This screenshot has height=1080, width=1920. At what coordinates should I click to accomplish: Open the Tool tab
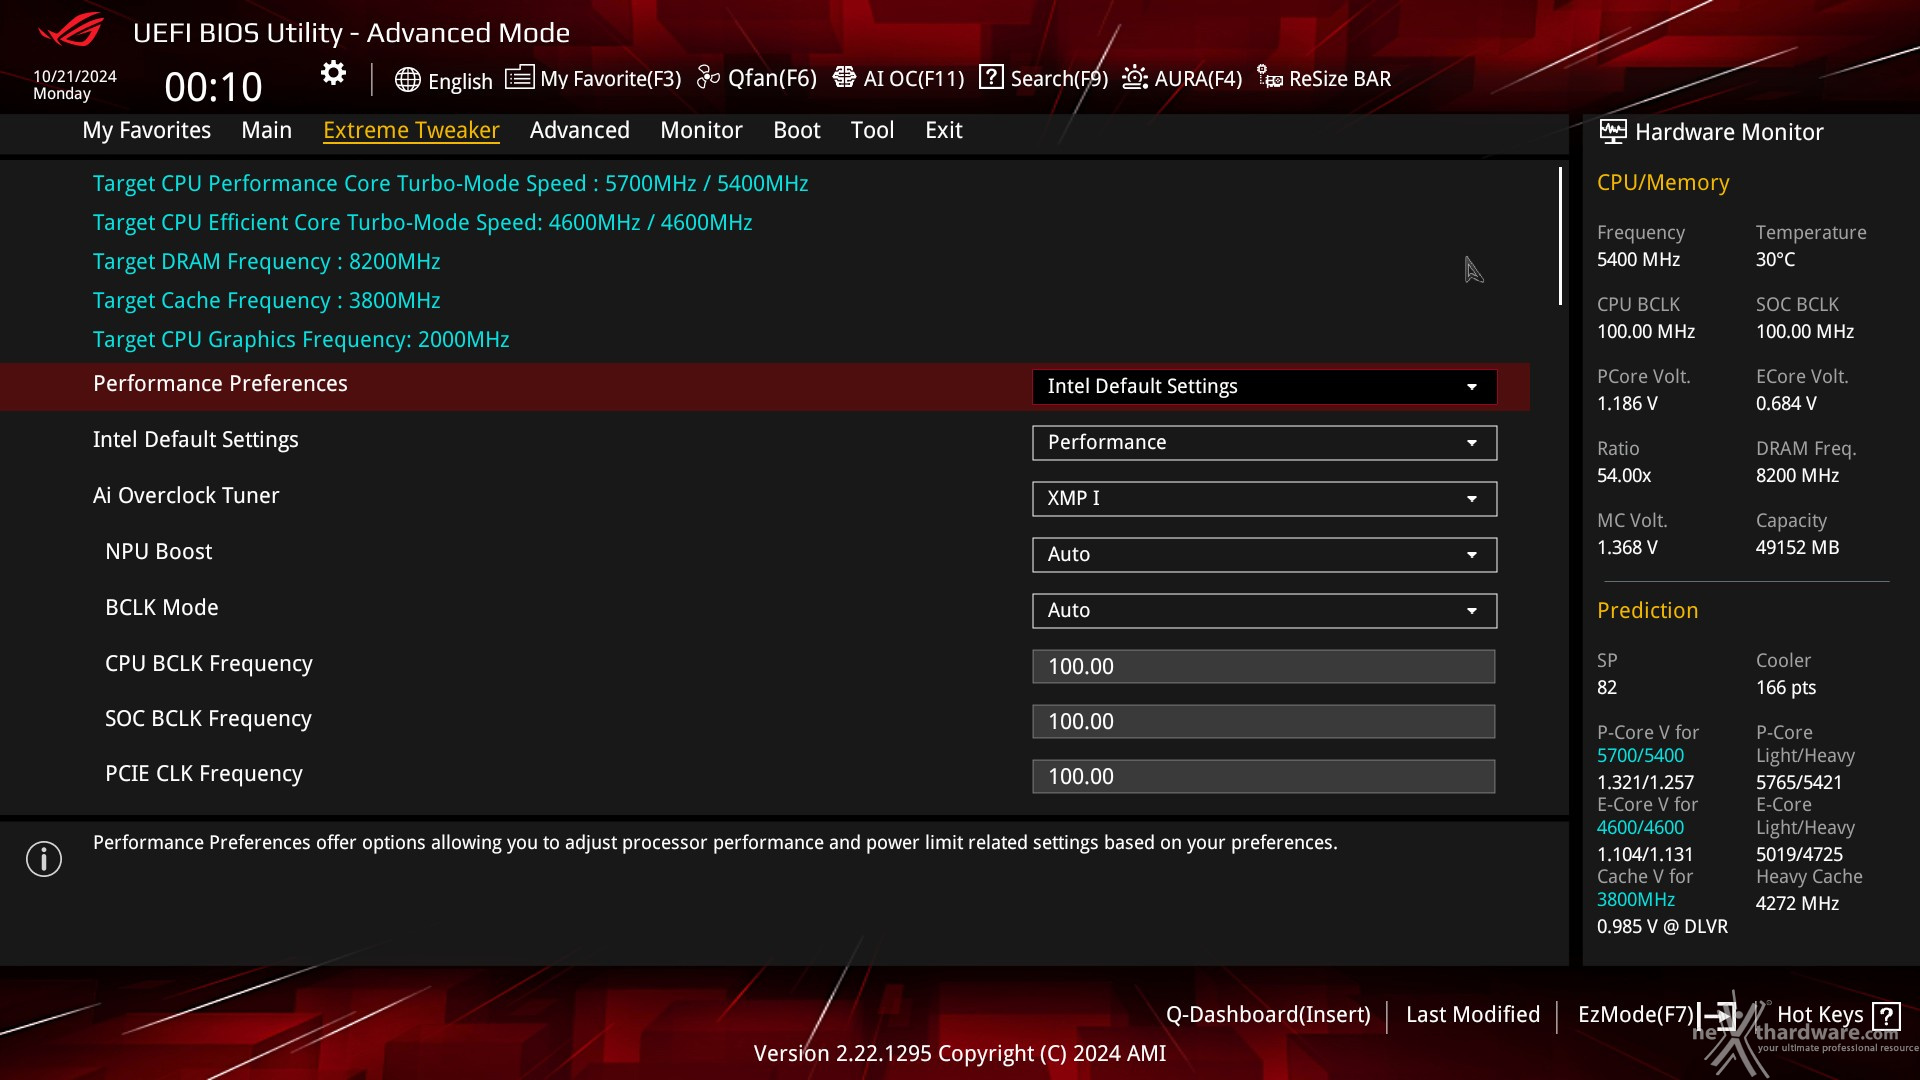tap(872, 130)
